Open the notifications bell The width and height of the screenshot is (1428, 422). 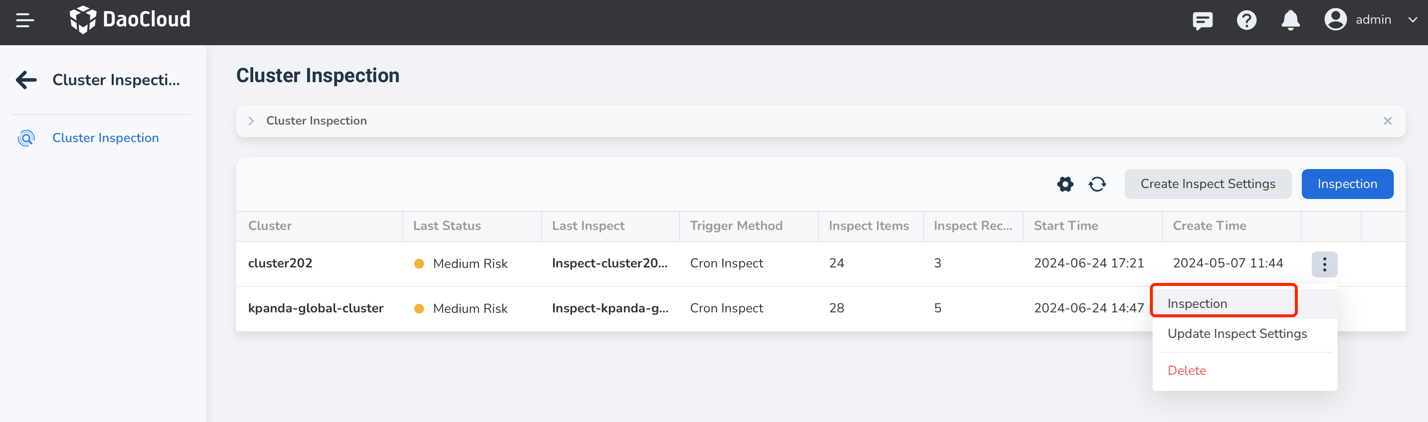pos(1290,20)
